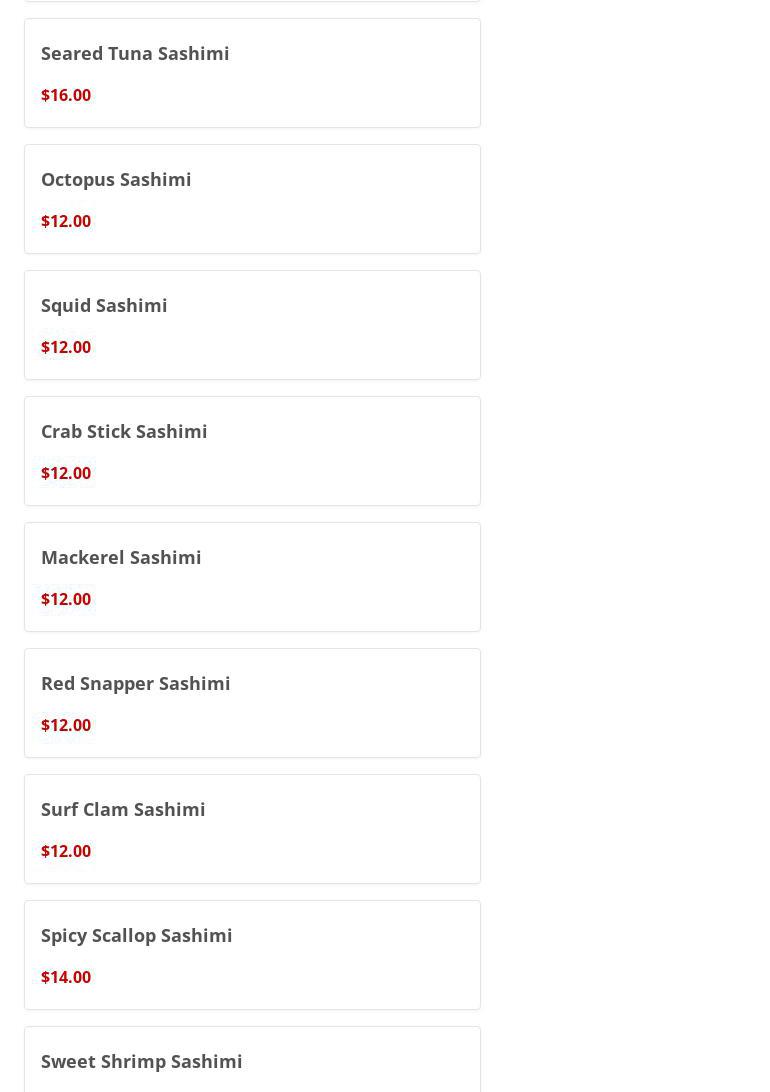The height and width of the screenshot is (1092, 770).
Task: Click the price under Surf Clam Sashimi
Action: coord(66,851)
